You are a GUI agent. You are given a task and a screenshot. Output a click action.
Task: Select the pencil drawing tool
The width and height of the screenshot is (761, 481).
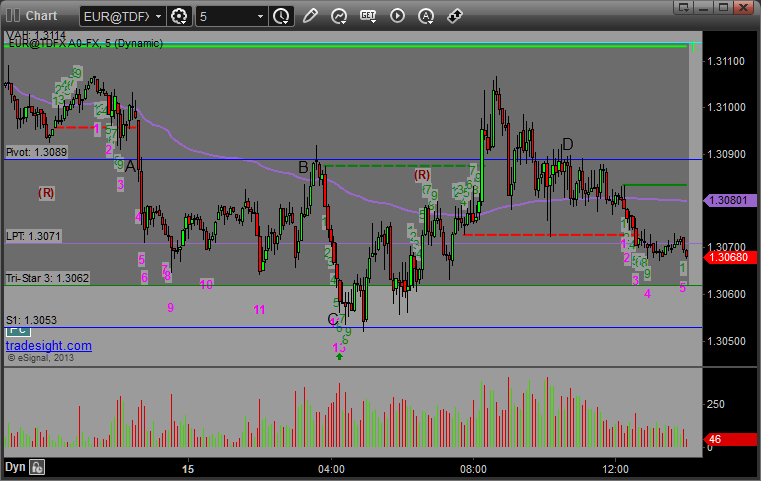(x=310, y=16)
